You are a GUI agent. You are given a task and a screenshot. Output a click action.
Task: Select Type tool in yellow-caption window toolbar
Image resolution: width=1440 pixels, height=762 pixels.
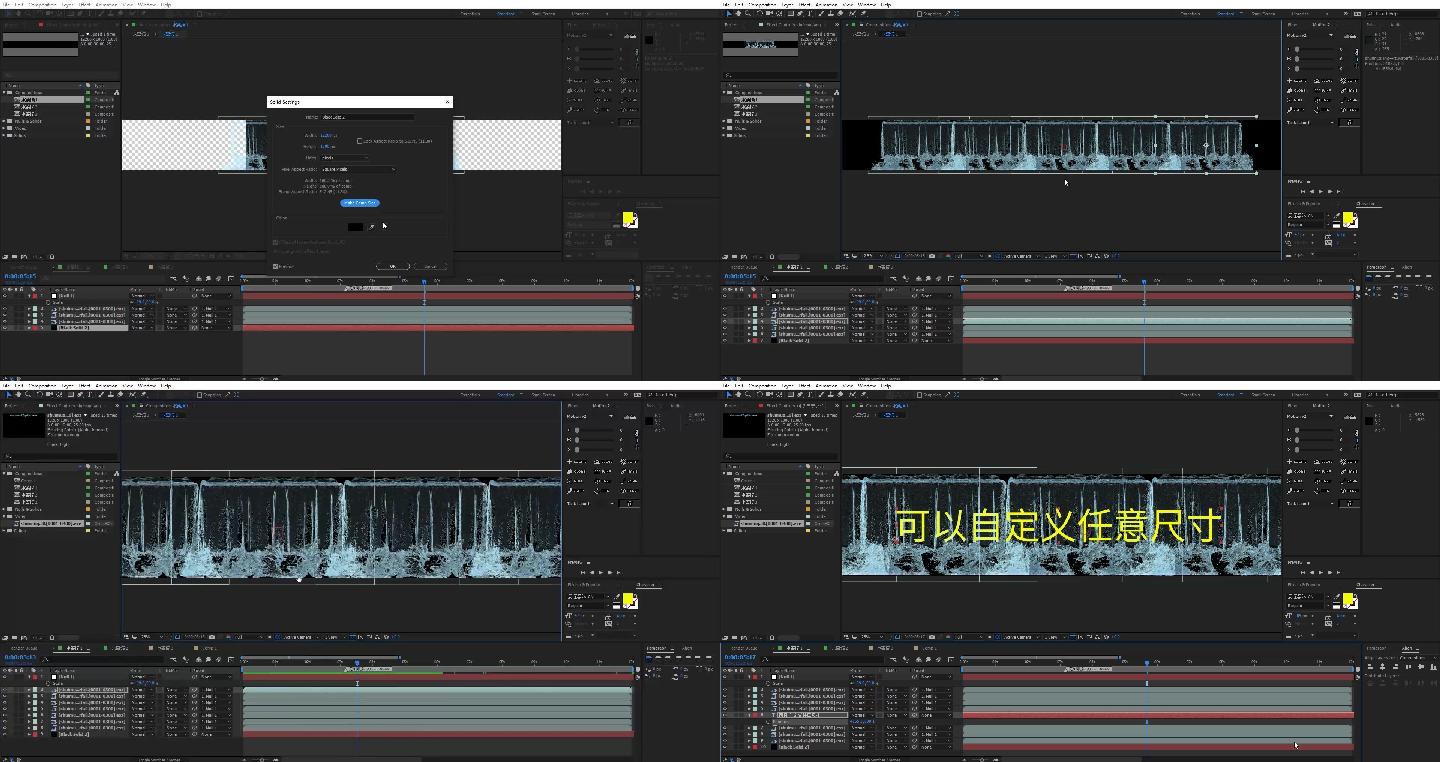point(810,394)
